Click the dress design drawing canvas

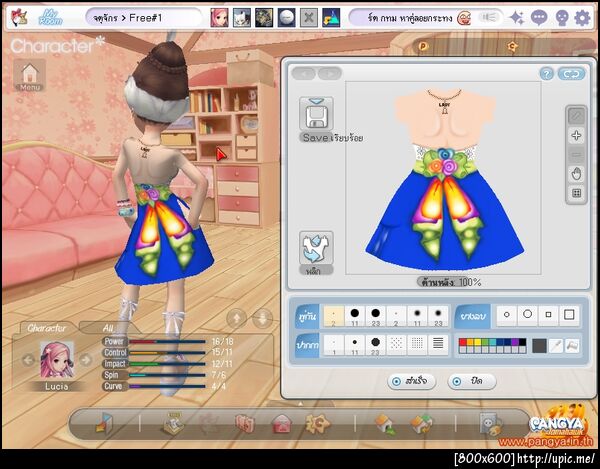tap(443, 178)
